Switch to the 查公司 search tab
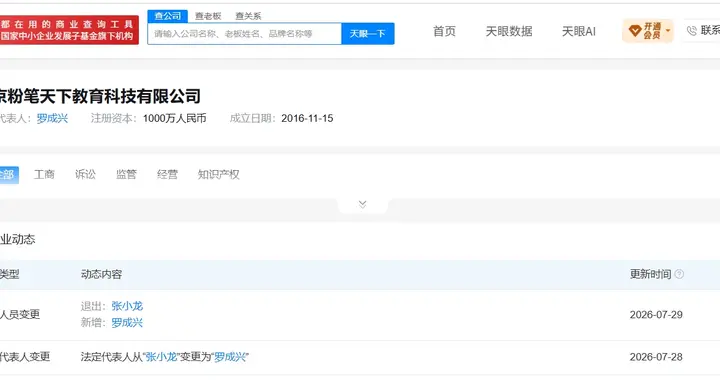 point(168,16)
